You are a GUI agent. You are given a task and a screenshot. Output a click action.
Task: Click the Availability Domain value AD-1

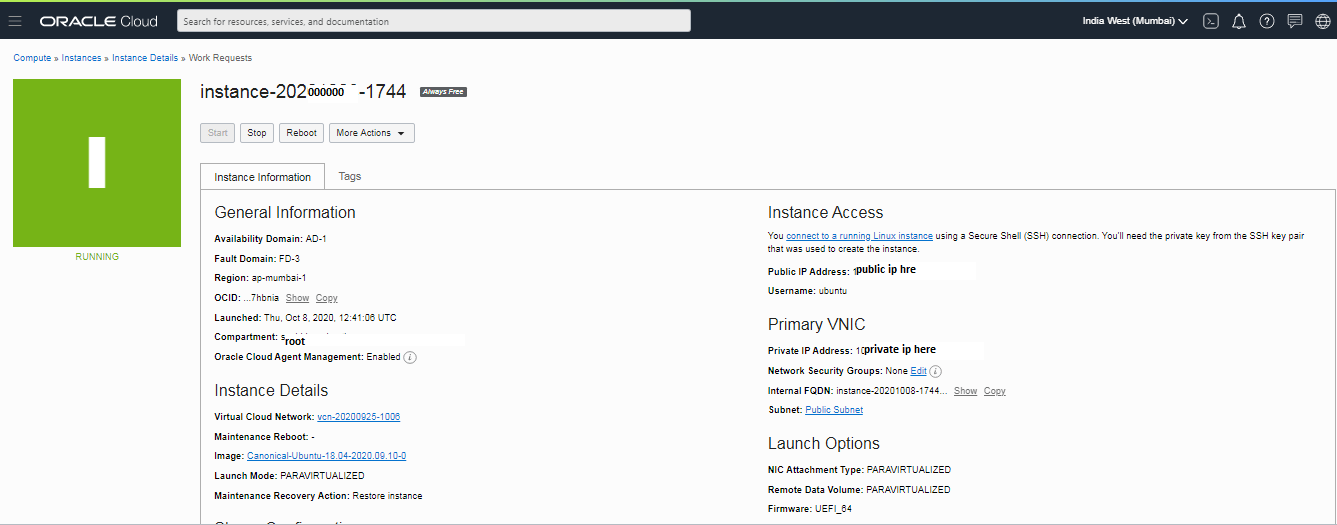click(316, 239)
